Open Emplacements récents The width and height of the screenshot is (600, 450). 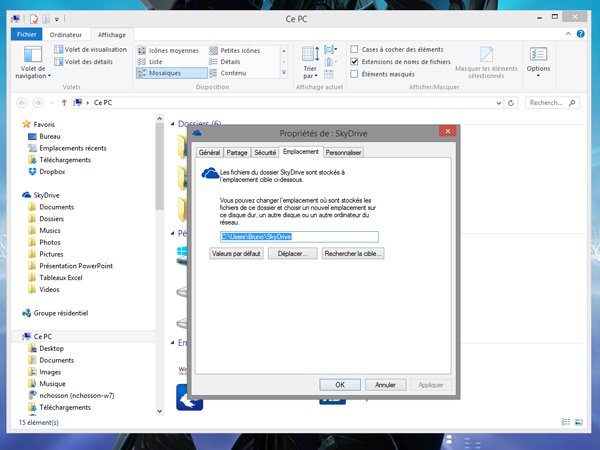(67, 148)
